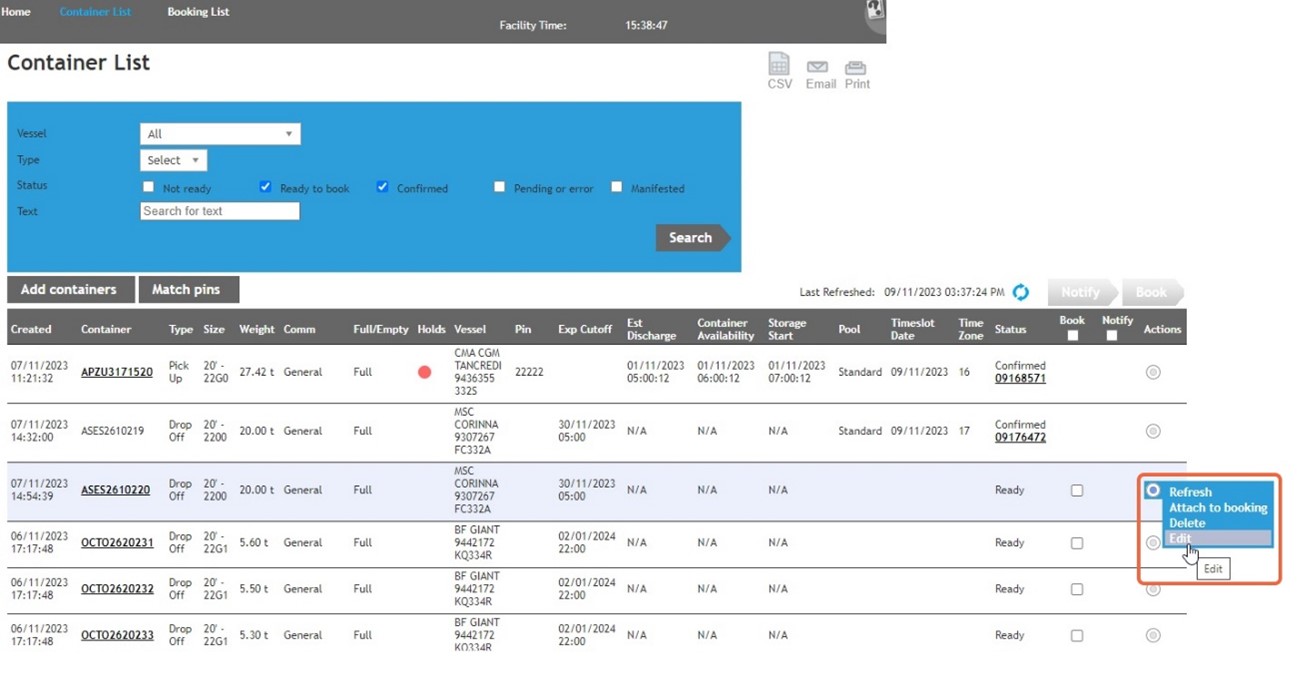
Task: Tick the Manifested status checkbox
Action: point(616,187)
